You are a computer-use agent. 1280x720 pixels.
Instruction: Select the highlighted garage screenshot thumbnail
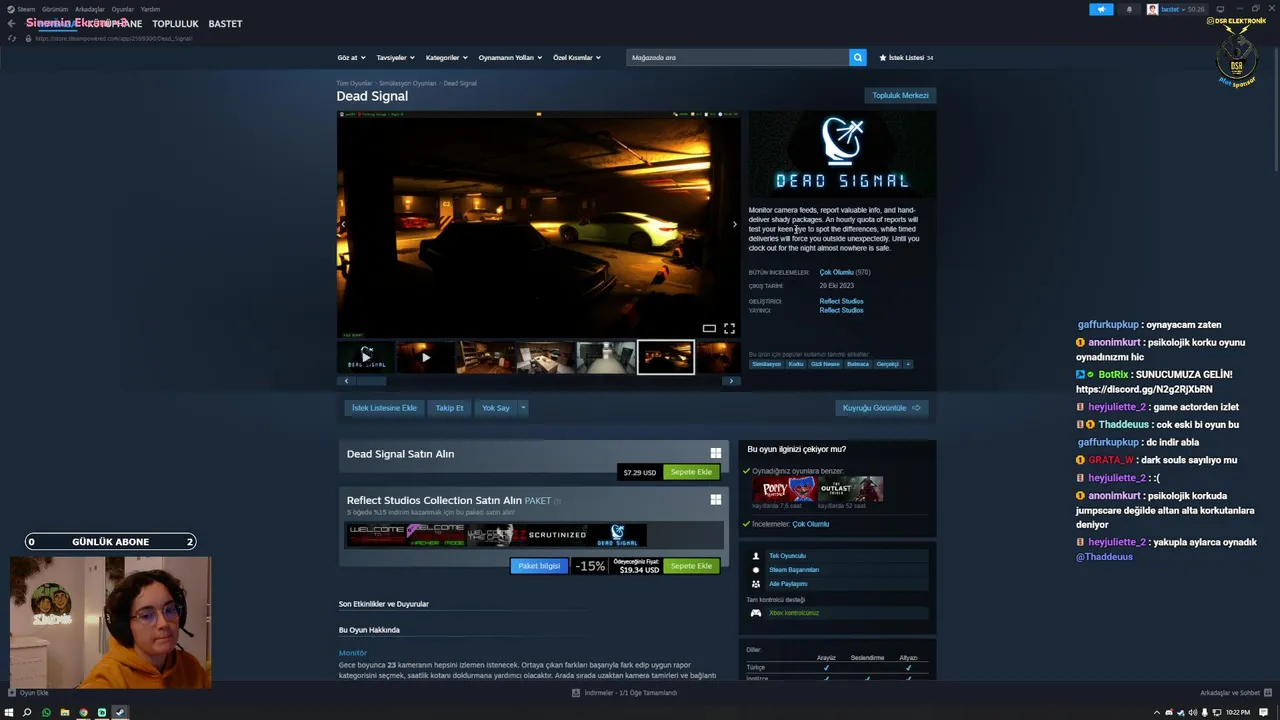(666, 357)
